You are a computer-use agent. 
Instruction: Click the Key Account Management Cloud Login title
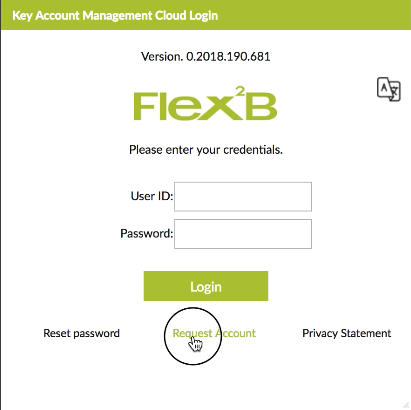(115, 15)
